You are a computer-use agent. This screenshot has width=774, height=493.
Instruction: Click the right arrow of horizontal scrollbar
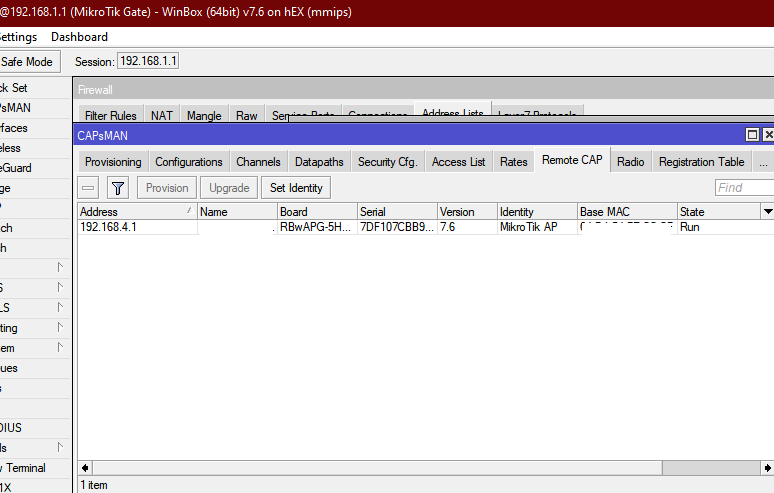tap(768, 468)
